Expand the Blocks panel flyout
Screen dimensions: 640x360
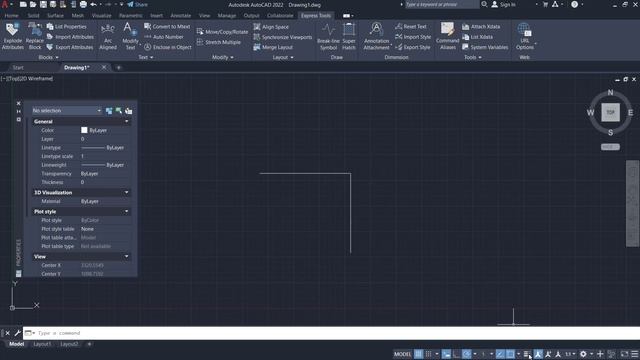click(49, 58)
